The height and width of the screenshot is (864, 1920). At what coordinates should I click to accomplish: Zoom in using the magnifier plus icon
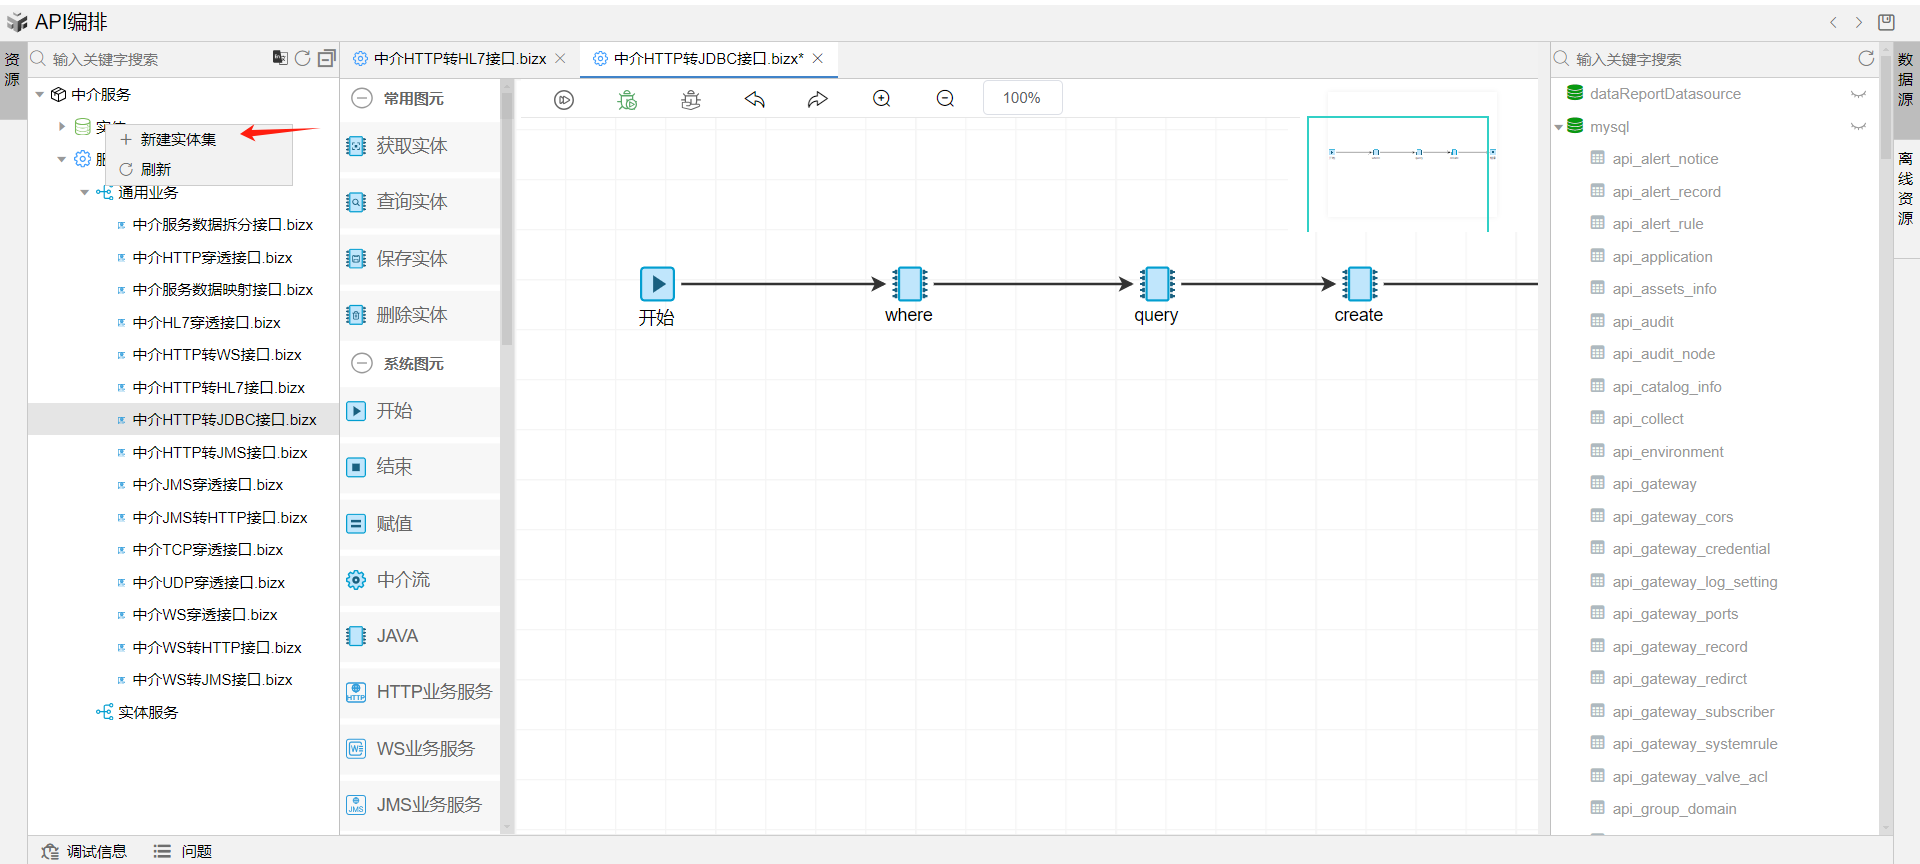coord(881,99)
